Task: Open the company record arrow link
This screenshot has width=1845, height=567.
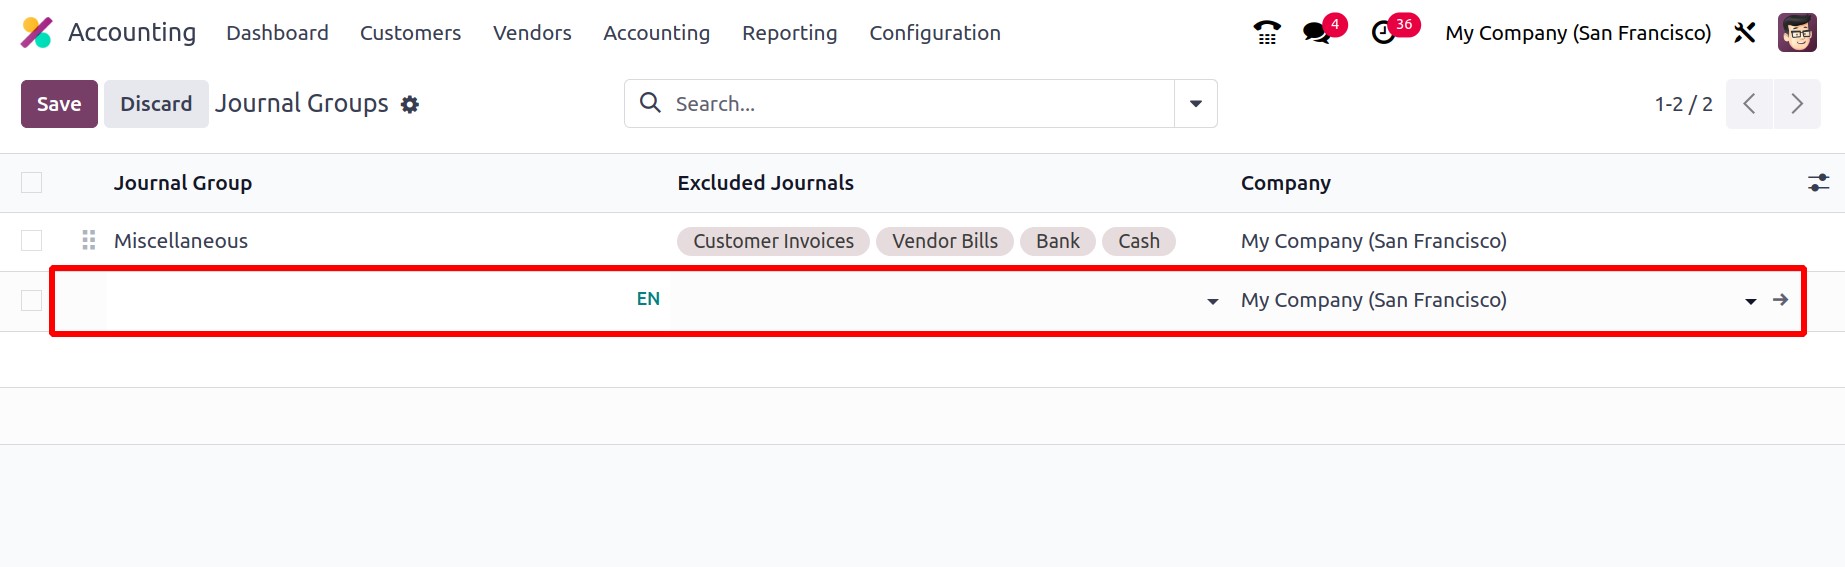Action: [1780, 300]
